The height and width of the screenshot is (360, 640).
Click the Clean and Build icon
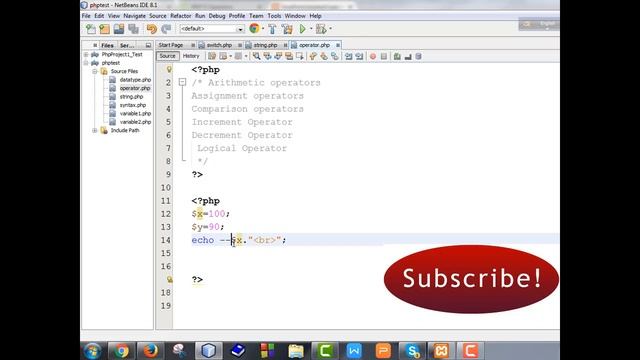tap(287, 29)
